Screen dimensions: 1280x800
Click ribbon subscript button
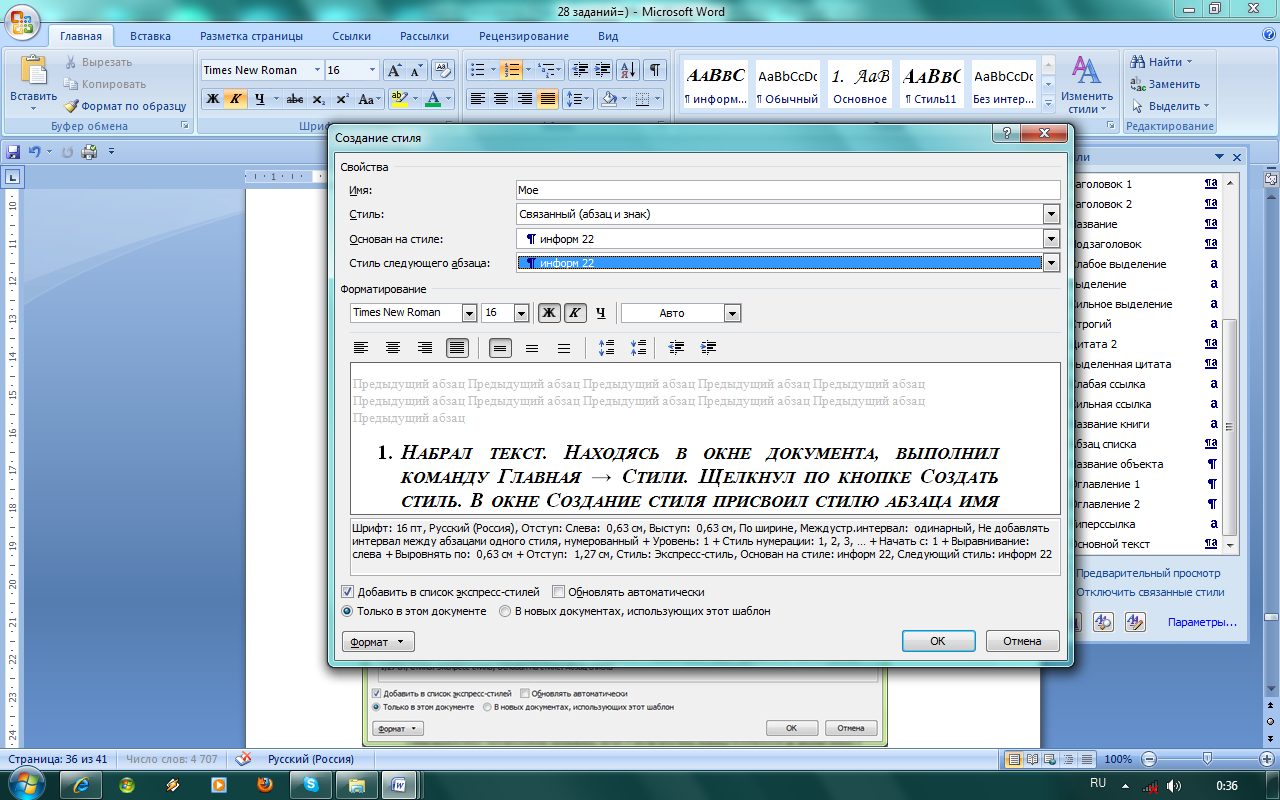click(318, 99)
